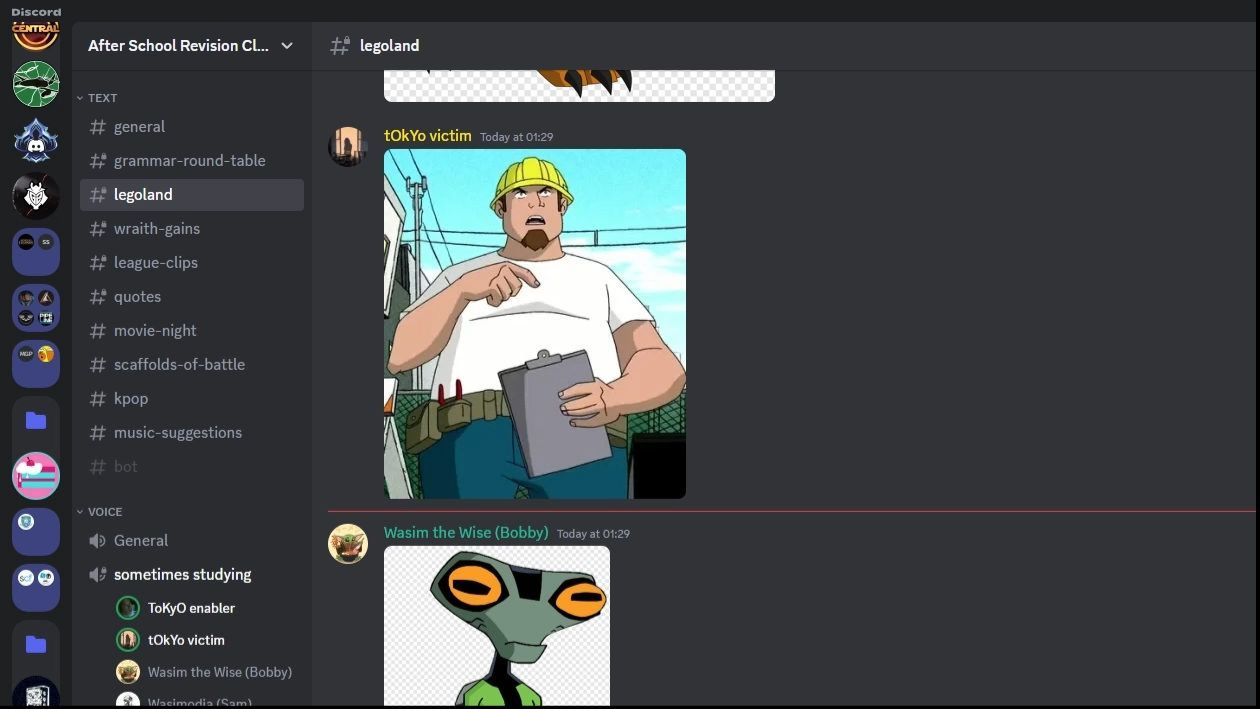
Task: Open the first blue server folder icon
Action: point(36,420)
